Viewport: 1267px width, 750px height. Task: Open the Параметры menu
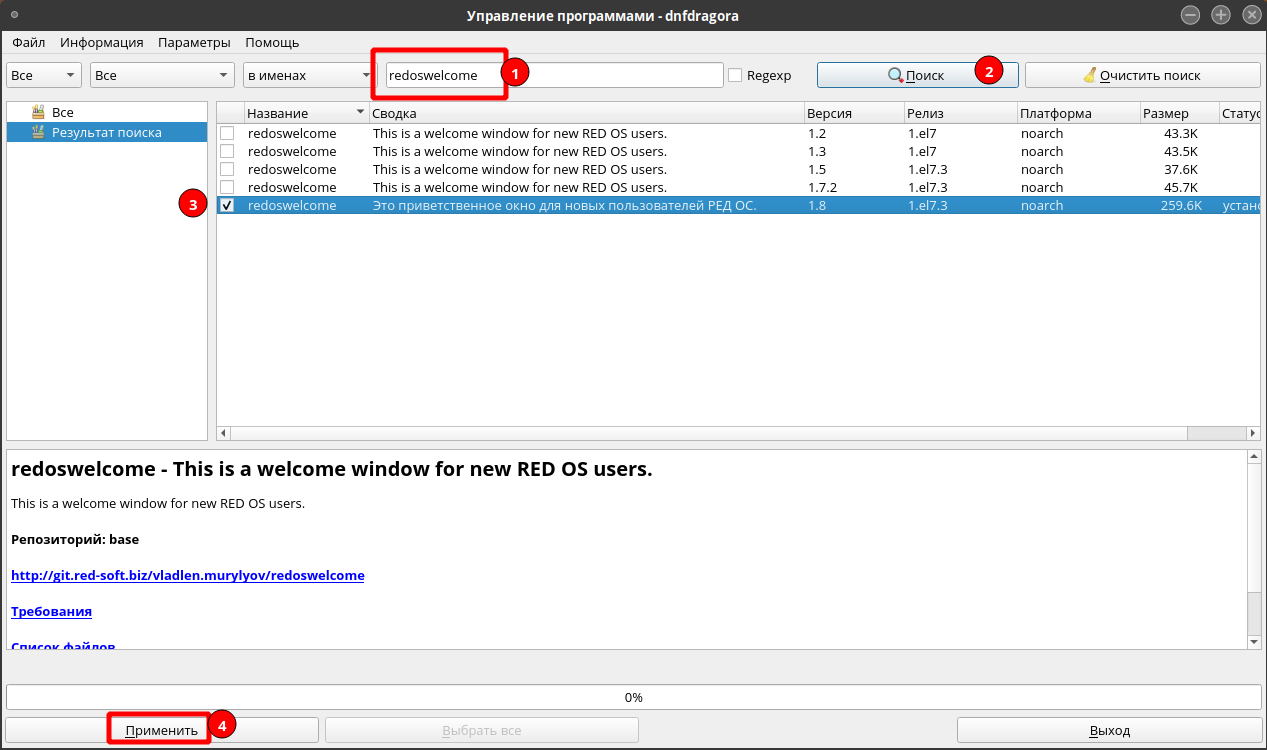194,42
